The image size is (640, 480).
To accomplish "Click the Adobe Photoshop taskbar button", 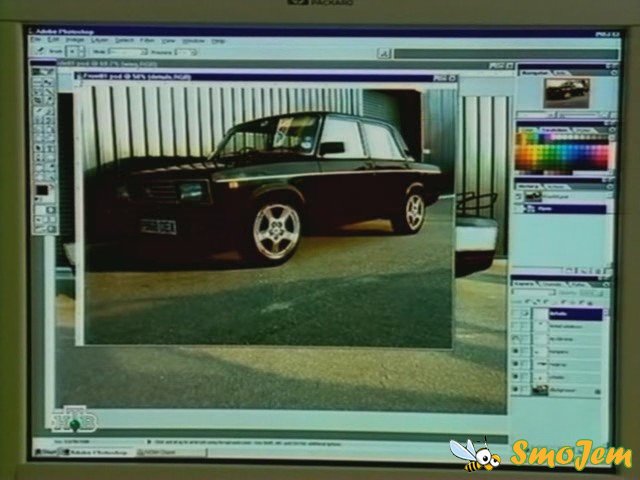I will (96, 452).
